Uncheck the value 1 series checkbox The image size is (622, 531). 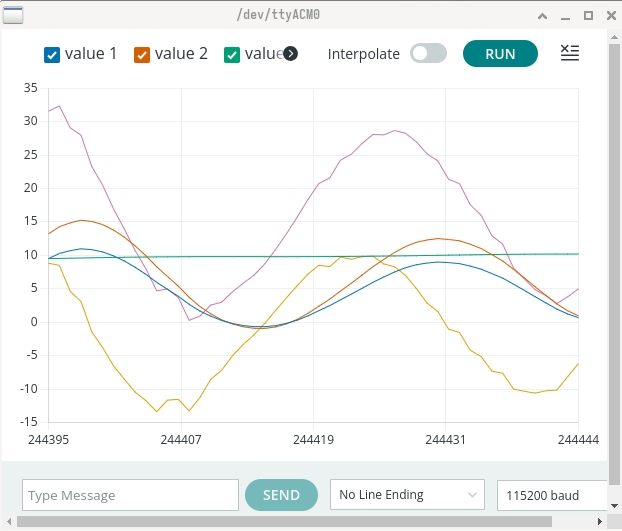point(53,54)
